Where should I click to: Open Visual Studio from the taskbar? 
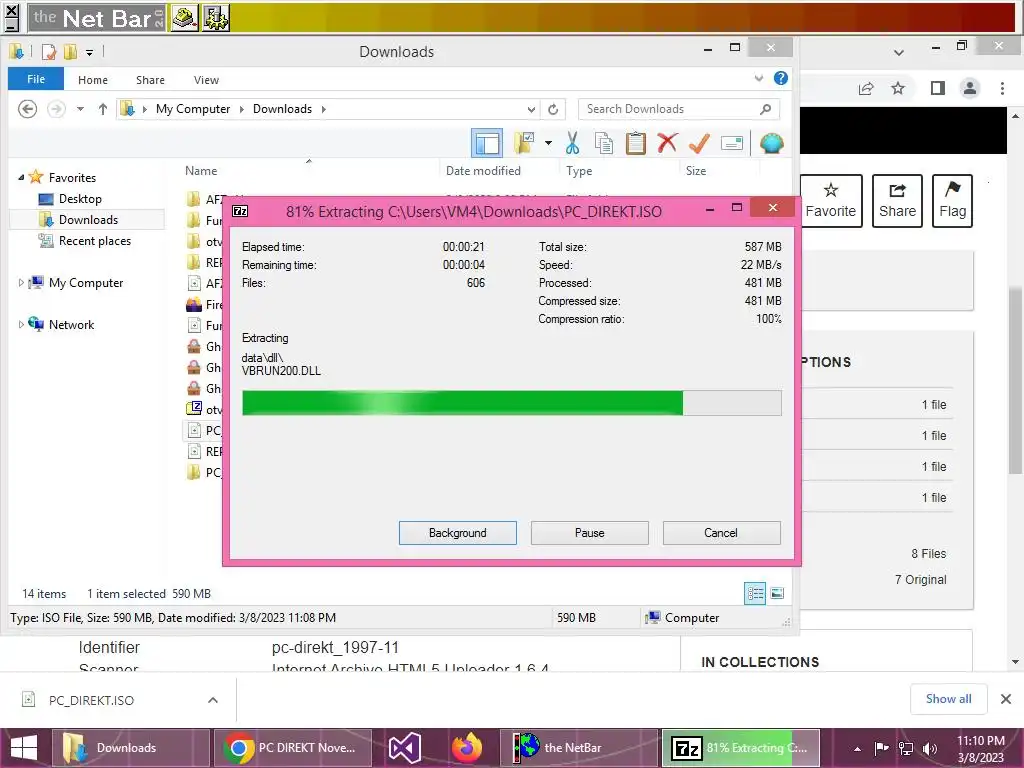click(404, 748)
